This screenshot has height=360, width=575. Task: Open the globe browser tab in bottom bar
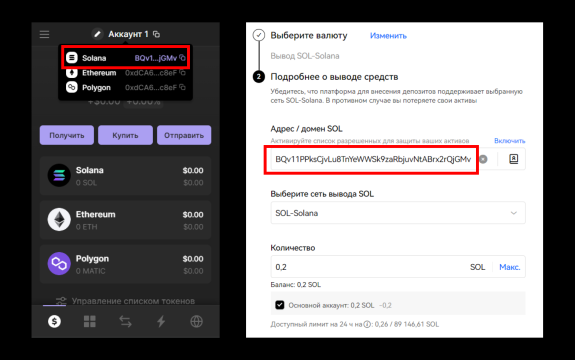[x=197, y=322]
